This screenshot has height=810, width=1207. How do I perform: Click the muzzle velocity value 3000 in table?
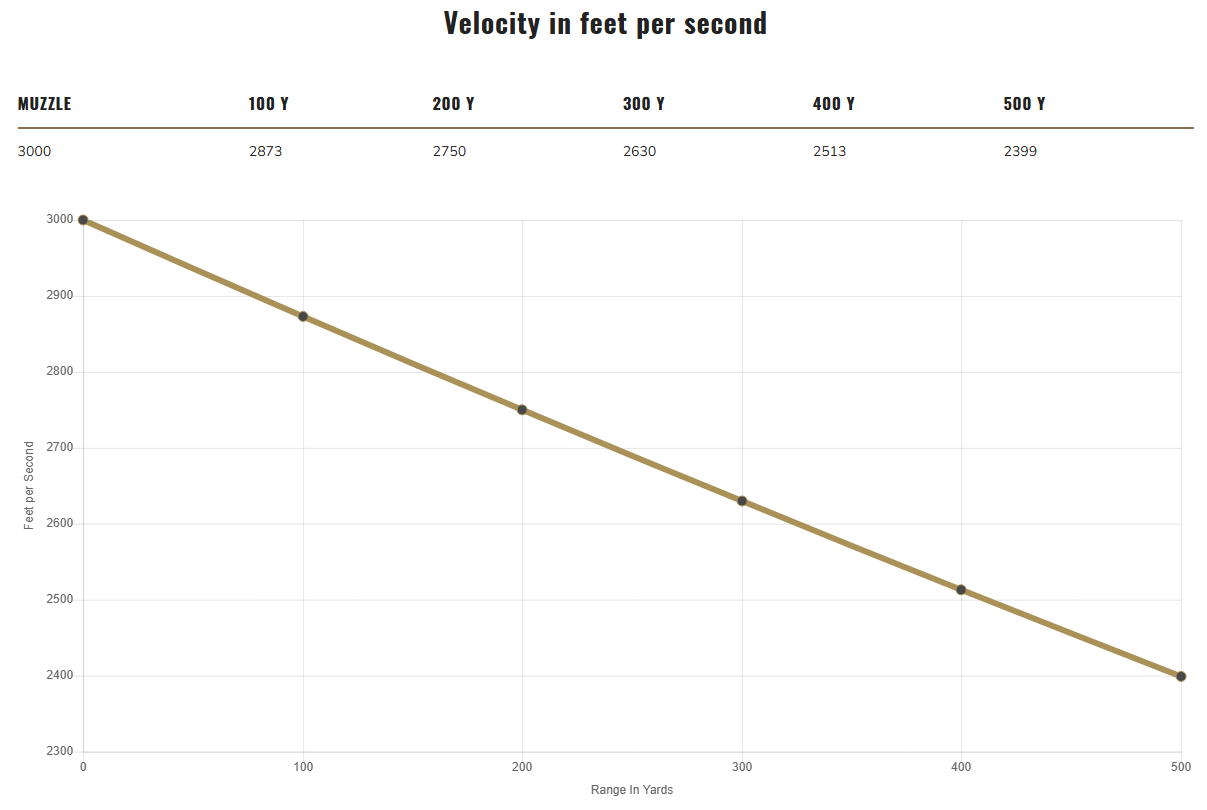35,152
